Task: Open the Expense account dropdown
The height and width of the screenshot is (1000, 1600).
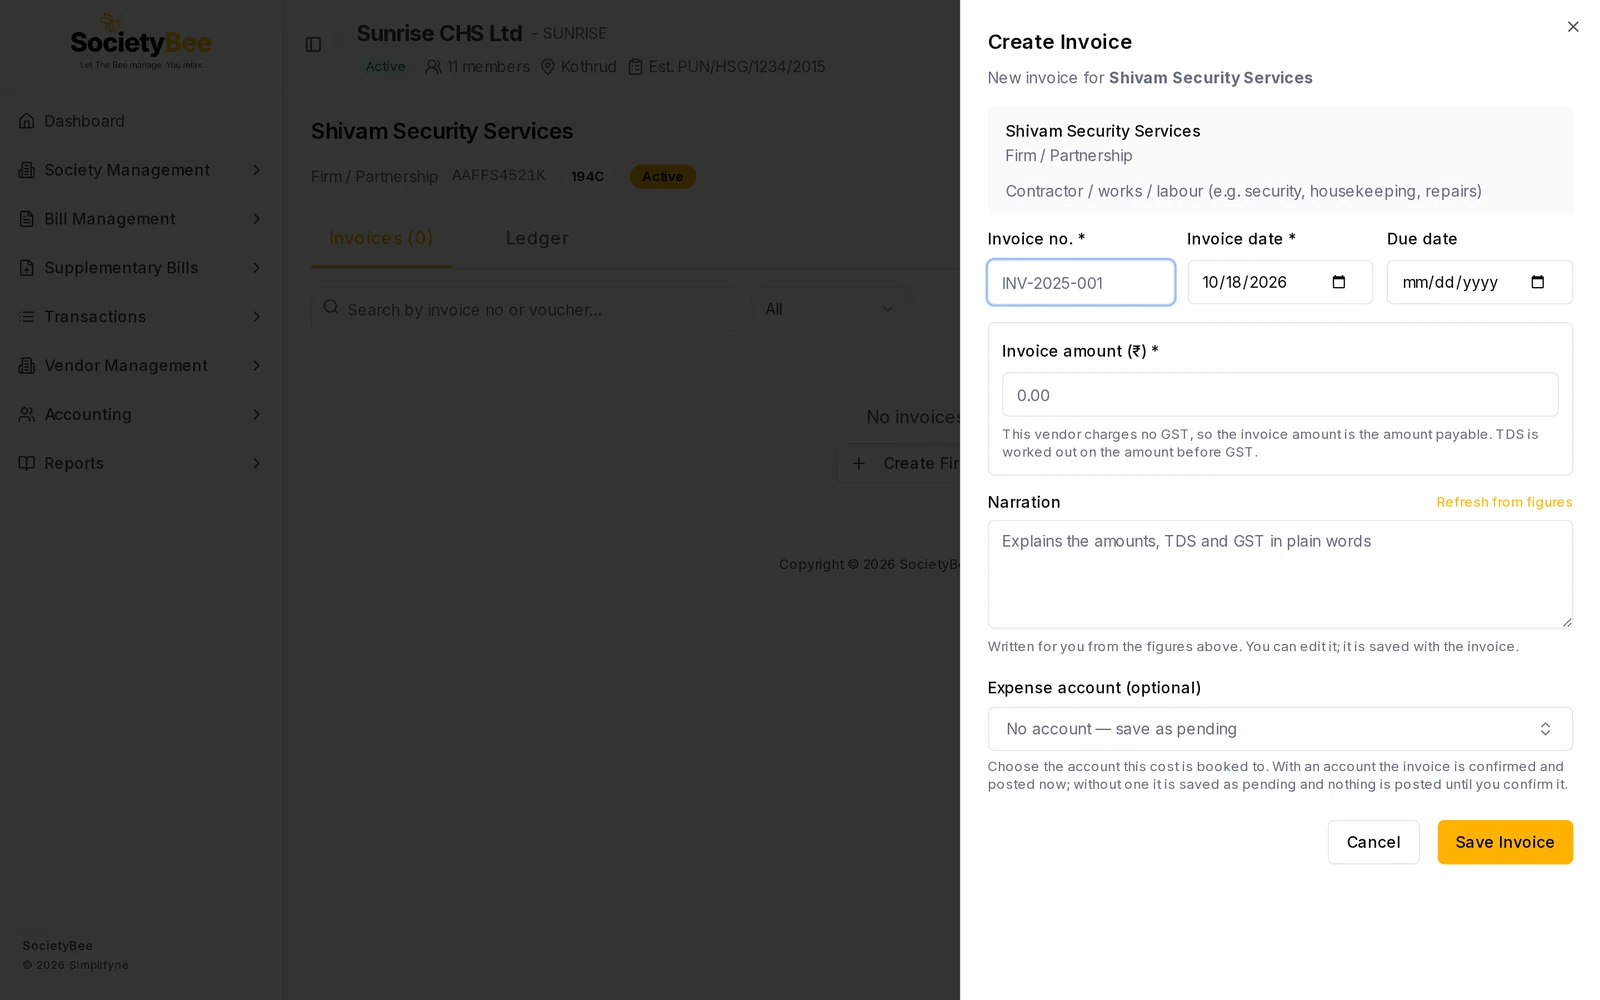Action: tap(1280, 729)
